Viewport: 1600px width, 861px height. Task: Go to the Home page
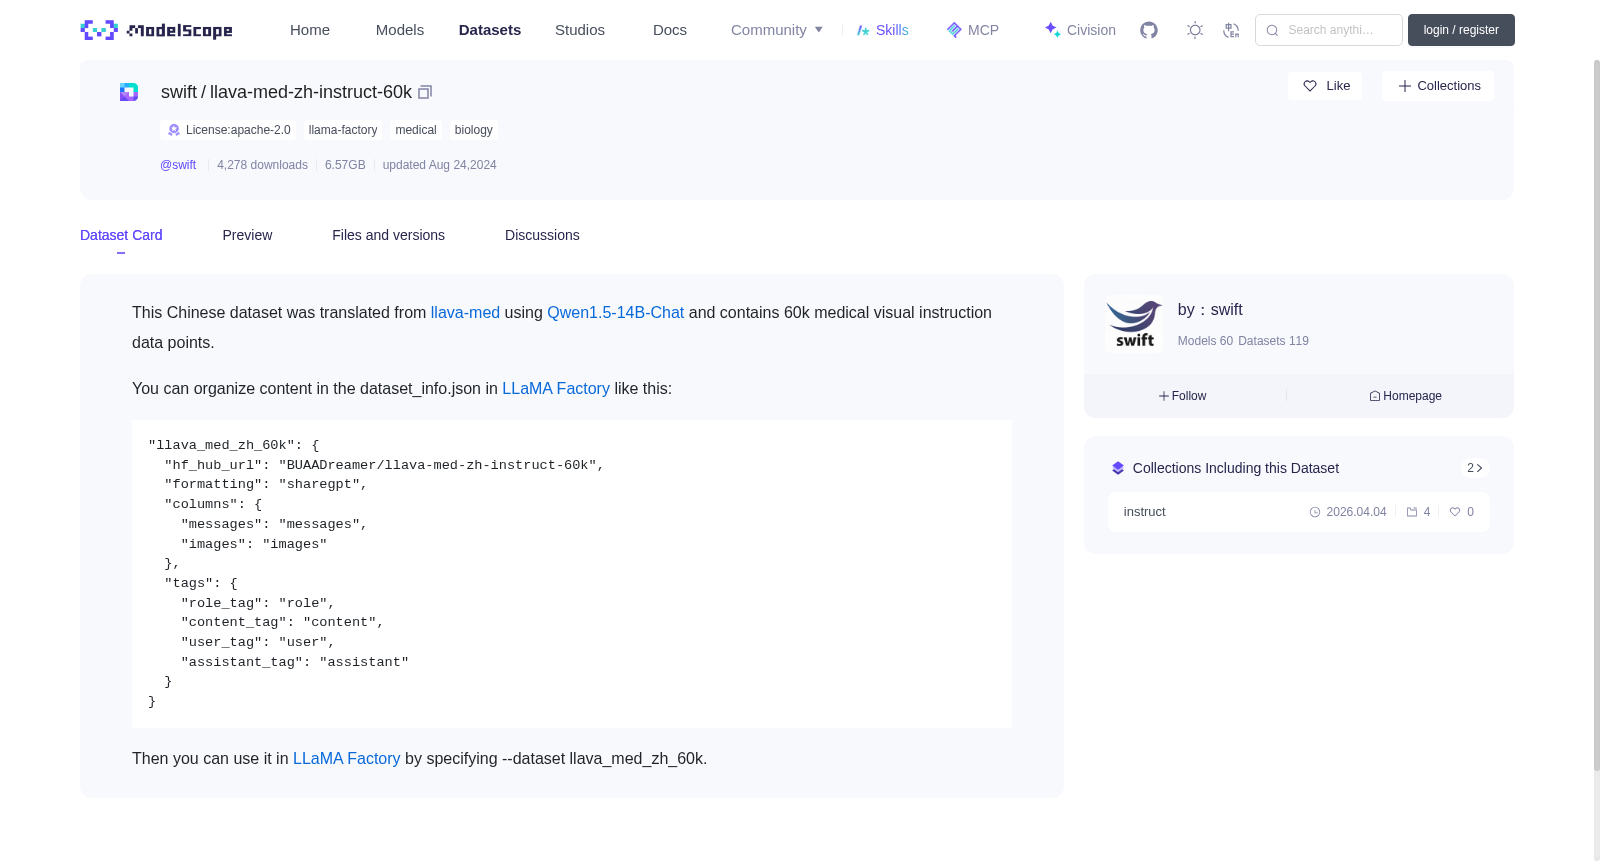pos(310,30)
